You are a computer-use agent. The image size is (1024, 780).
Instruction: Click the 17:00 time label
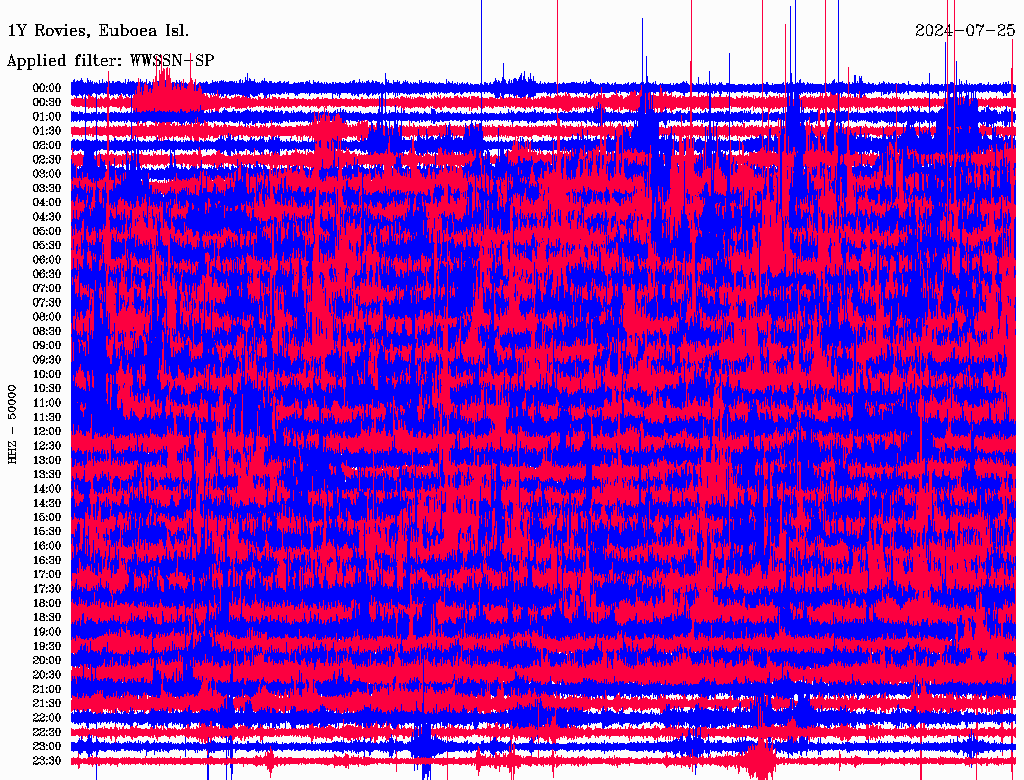point(47,575)
